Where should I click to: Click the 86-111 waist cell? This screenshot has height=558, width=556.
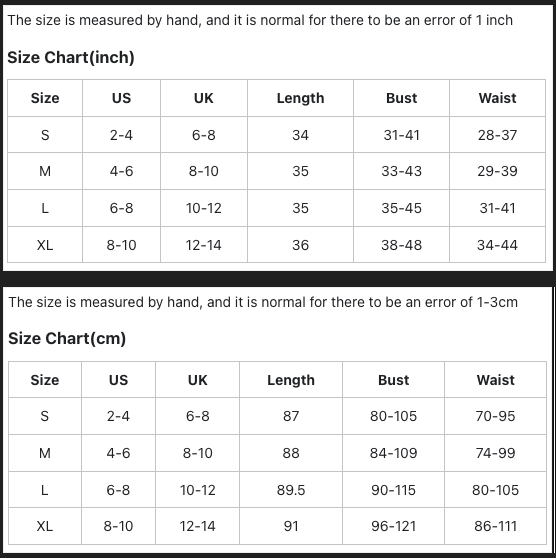point(495,526)
